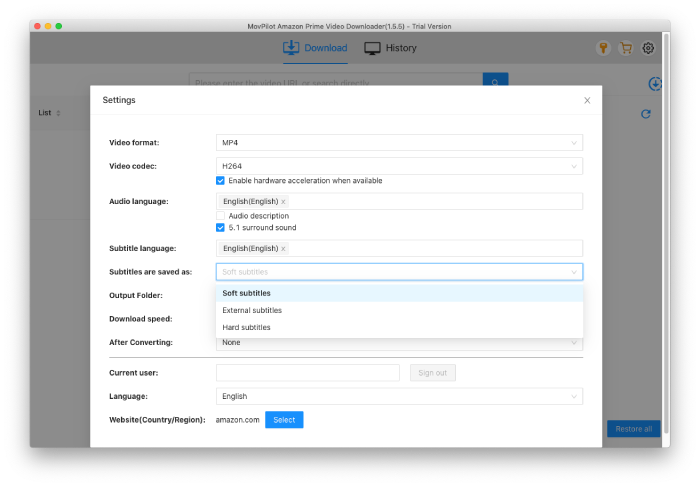Disable hardware acceleration checkbox
This screenshot has width=700, height=487.
pyautogui.click(x=221, y=181)
